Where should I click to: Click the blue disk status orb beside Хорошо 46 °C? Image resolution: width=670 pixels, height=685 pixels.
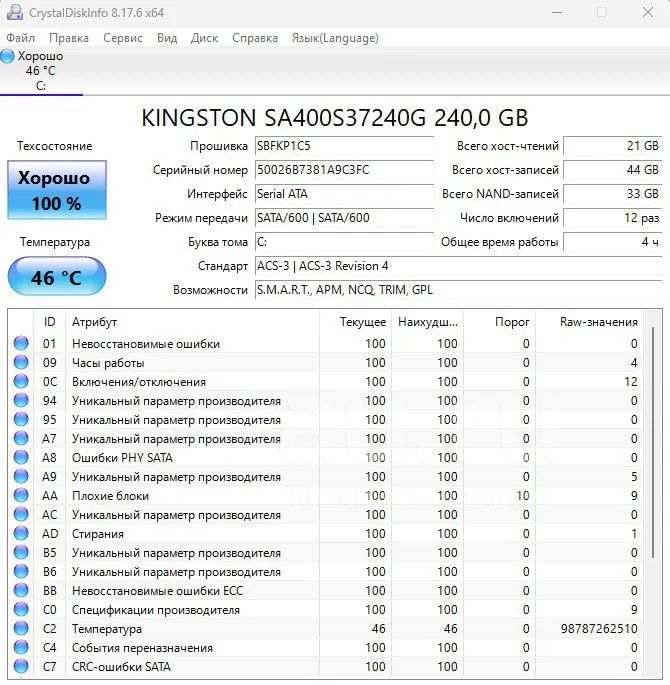point(7,56)
